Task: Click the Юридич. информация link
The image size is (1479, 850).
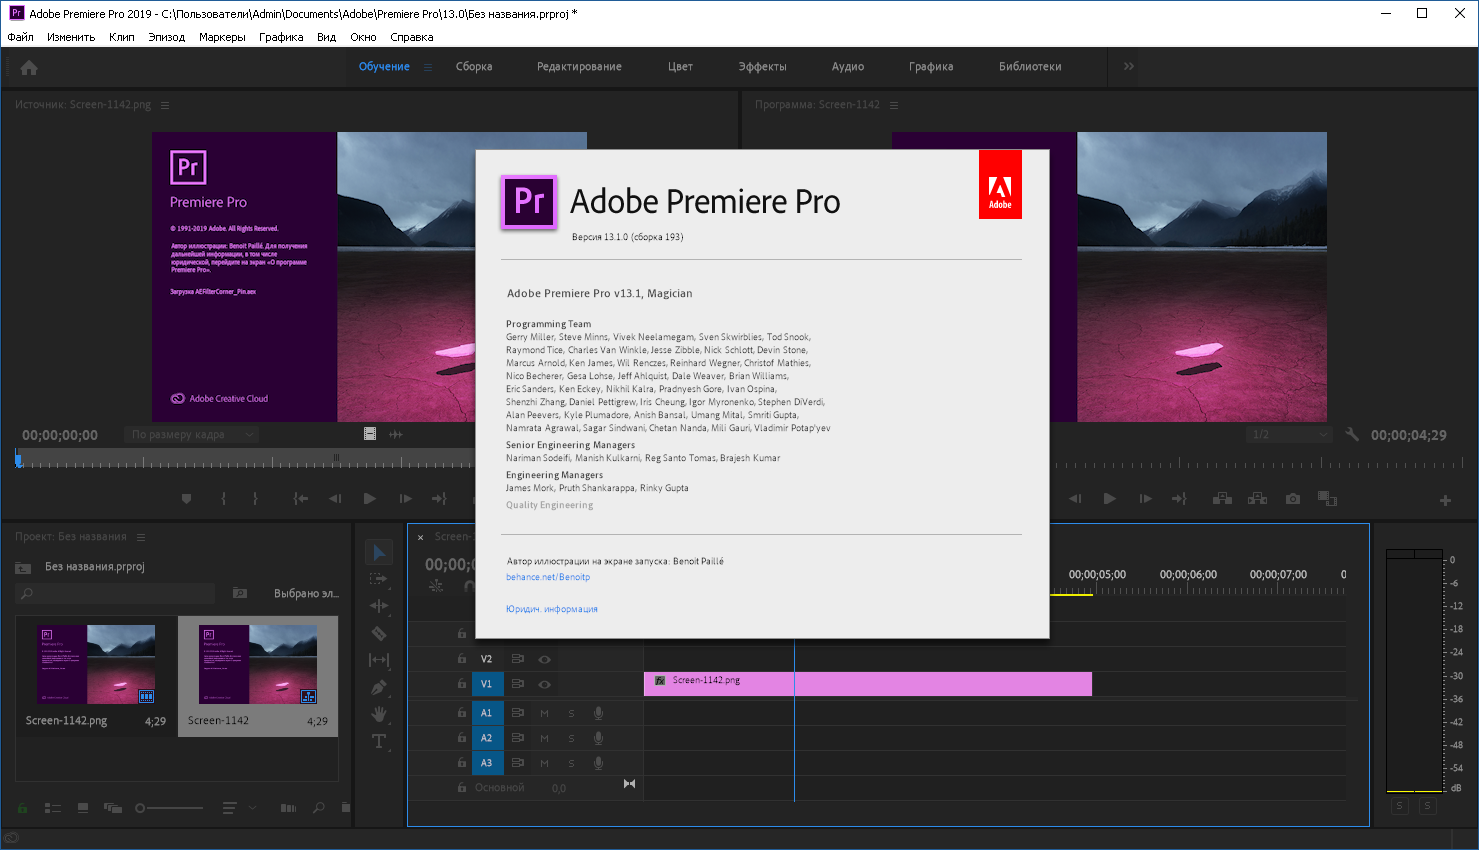Action: (551, 609)
